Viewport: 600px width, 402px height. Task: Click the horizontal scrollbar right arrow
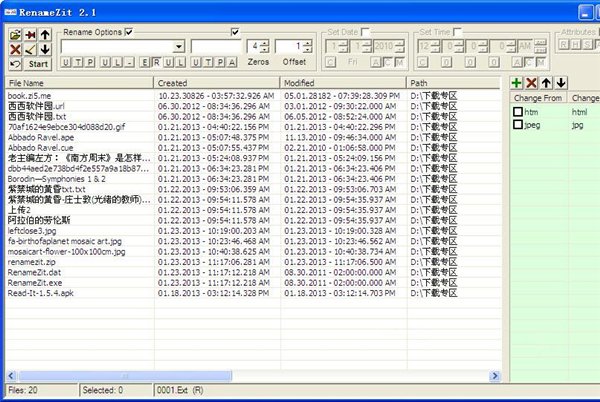[495, 376]
